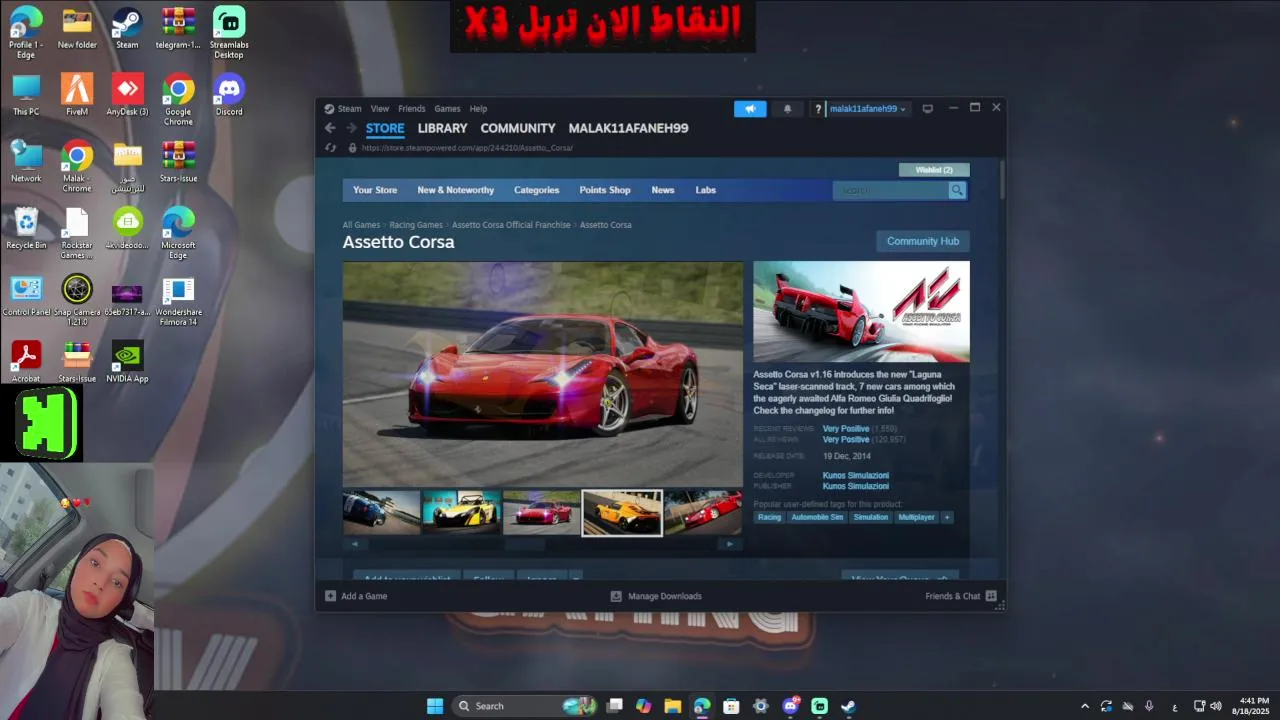Add a tag with the plus button
Viewport: 1280px width, 720px height.
coord(946,517)
